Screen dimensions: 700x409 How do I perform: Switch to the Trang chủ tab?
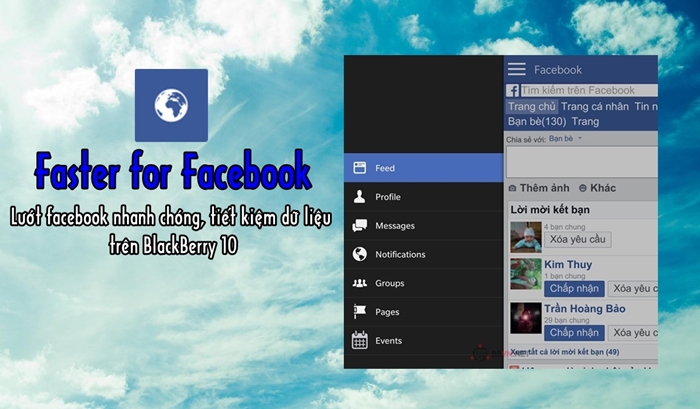click(532, 106)
